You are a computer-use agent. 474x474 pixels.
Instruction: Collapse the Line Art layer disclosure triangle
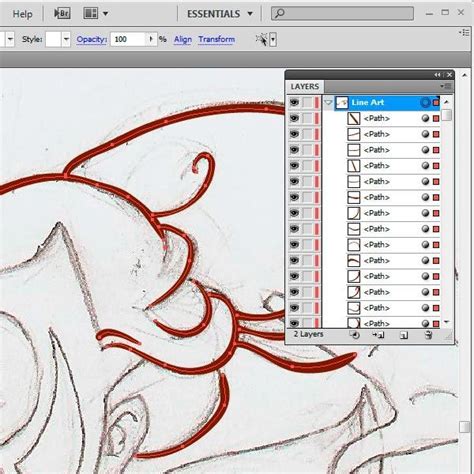(x=328, y=102)
